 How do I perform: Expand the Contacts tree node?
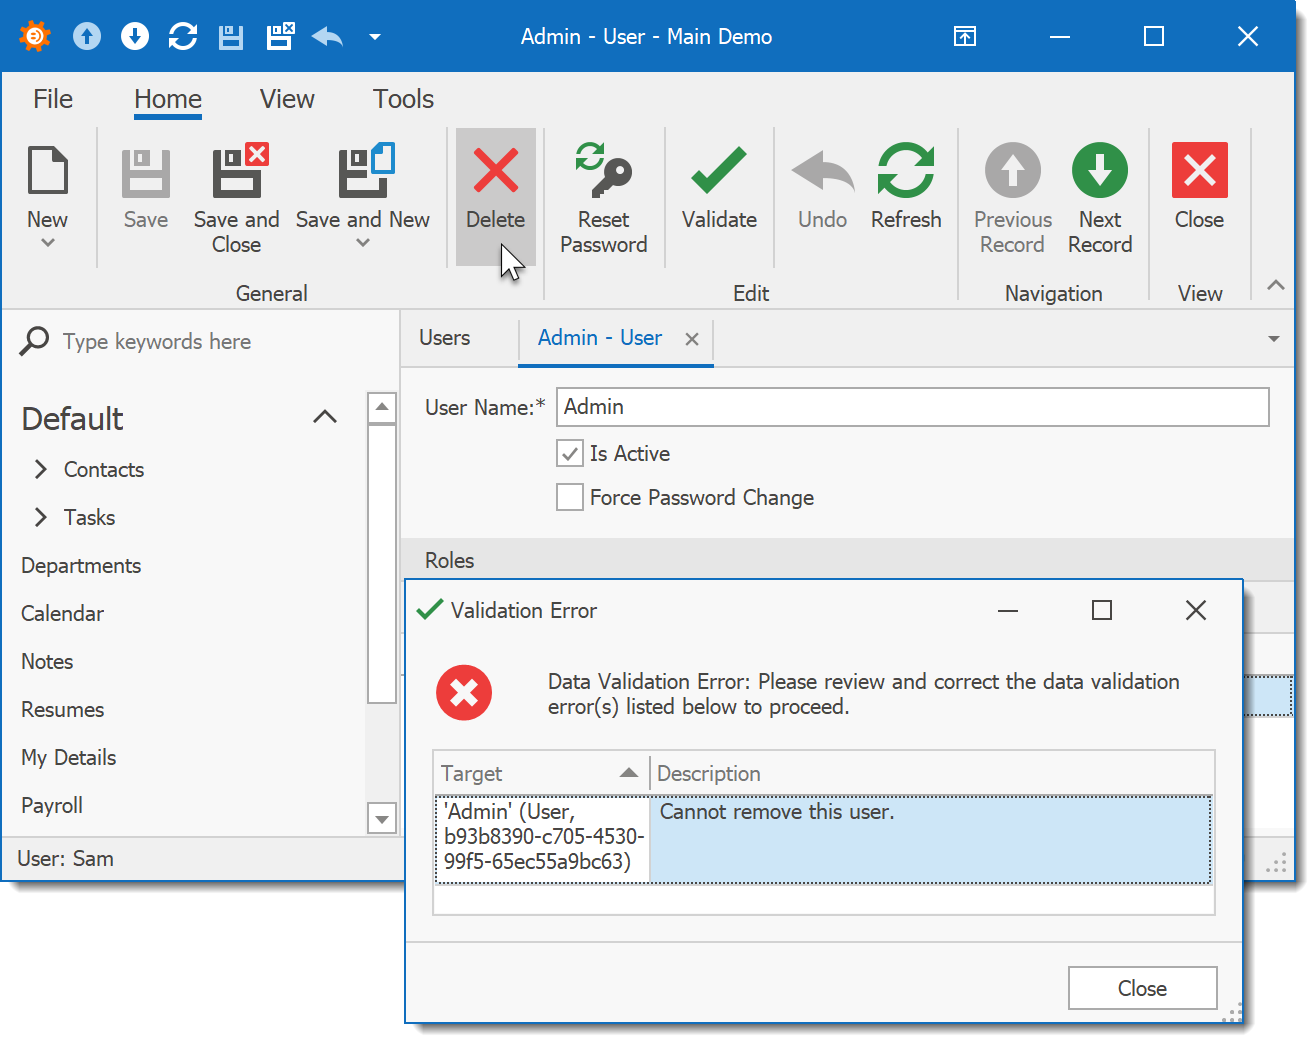click(41, 470)
